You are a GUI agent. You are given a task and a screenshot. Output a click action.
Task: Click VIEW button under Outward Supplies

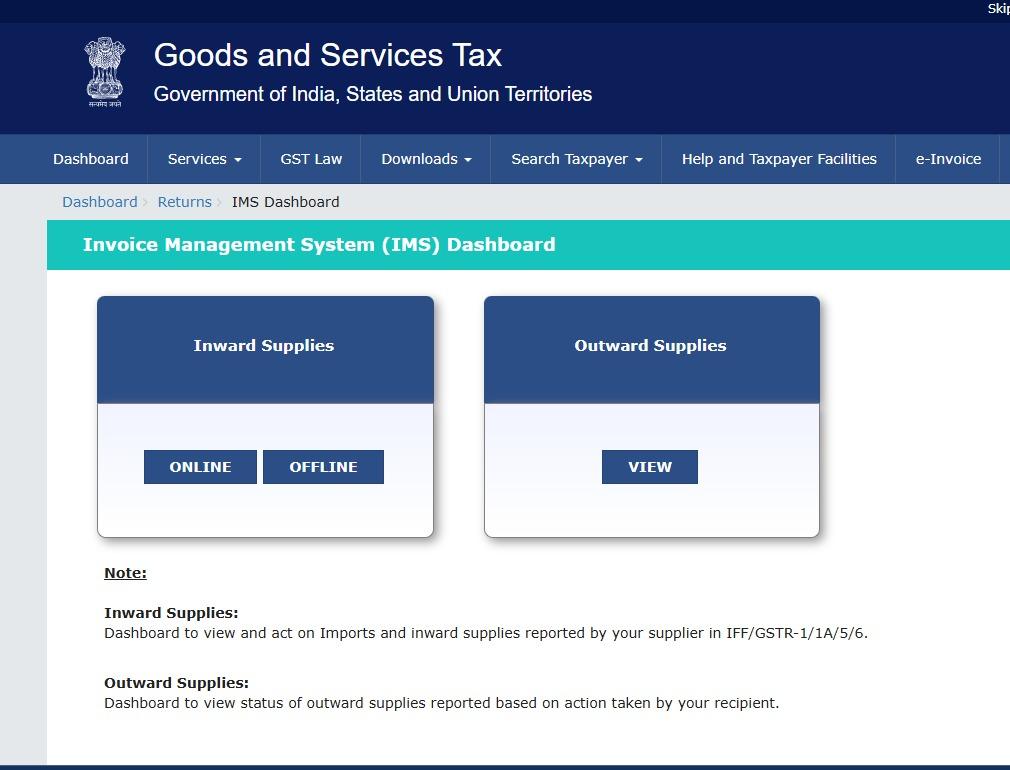(650, 467)
